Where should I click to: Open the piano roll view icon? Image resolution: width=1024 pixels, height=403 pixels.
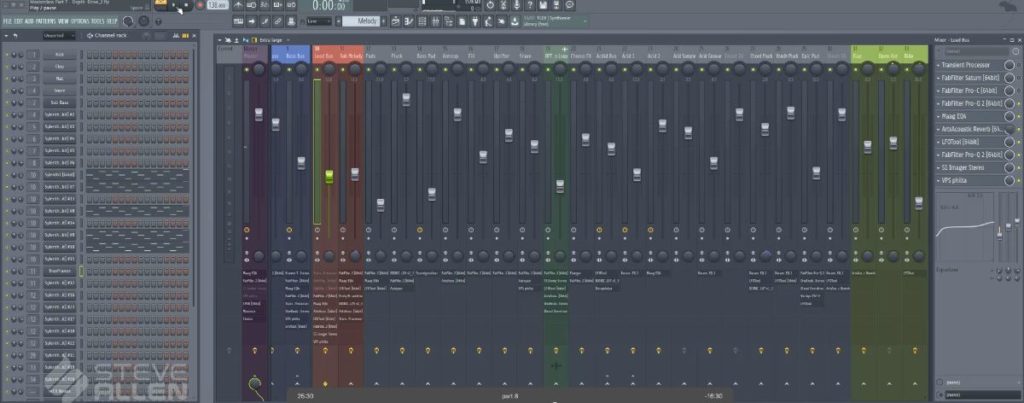point(408,22)
